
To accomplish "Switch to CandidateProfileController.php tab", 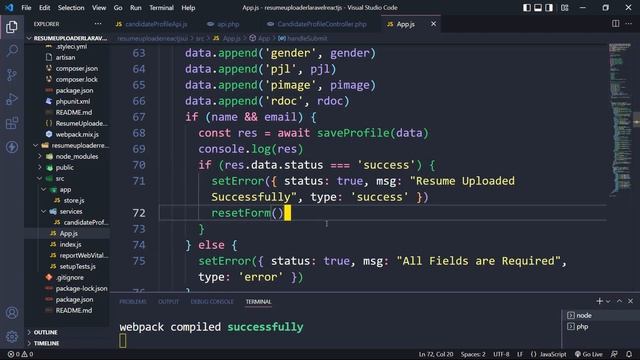I will point(317,24).
